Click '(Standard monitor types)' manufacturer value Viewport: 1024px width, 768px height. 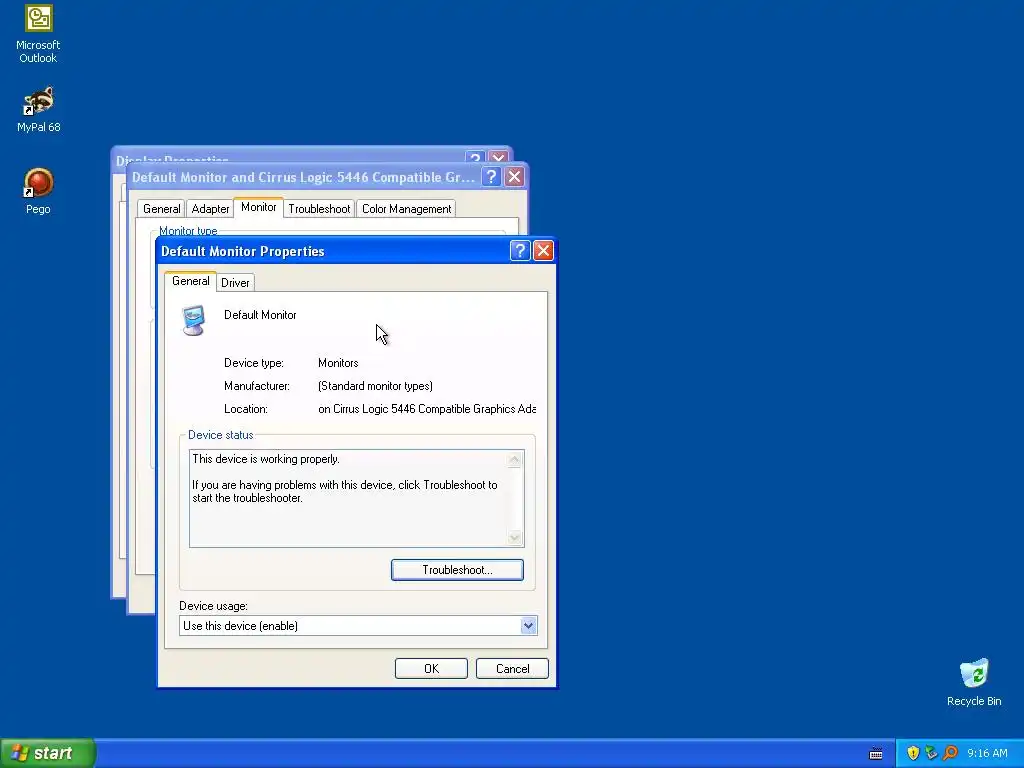click(x=376, y=386)
